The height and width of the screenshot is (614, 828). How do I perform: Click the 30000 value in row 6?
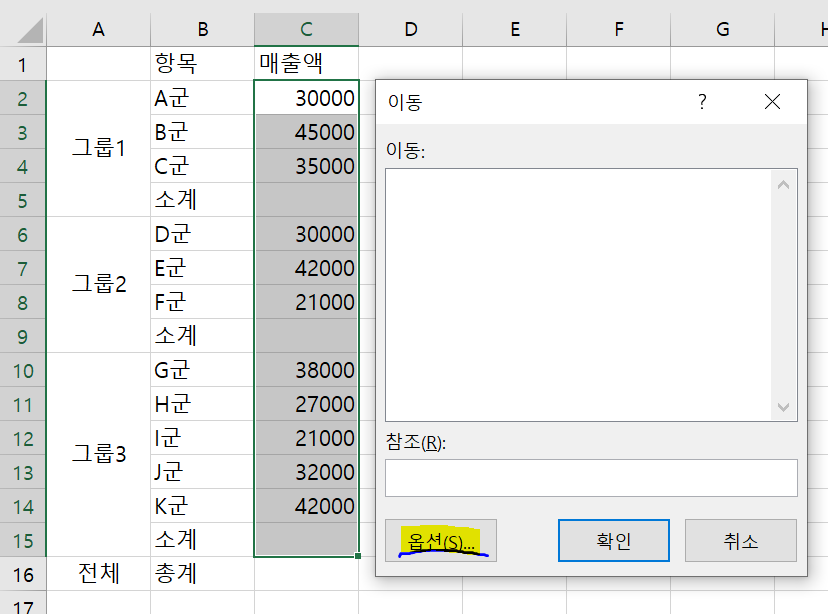(306, 234)
